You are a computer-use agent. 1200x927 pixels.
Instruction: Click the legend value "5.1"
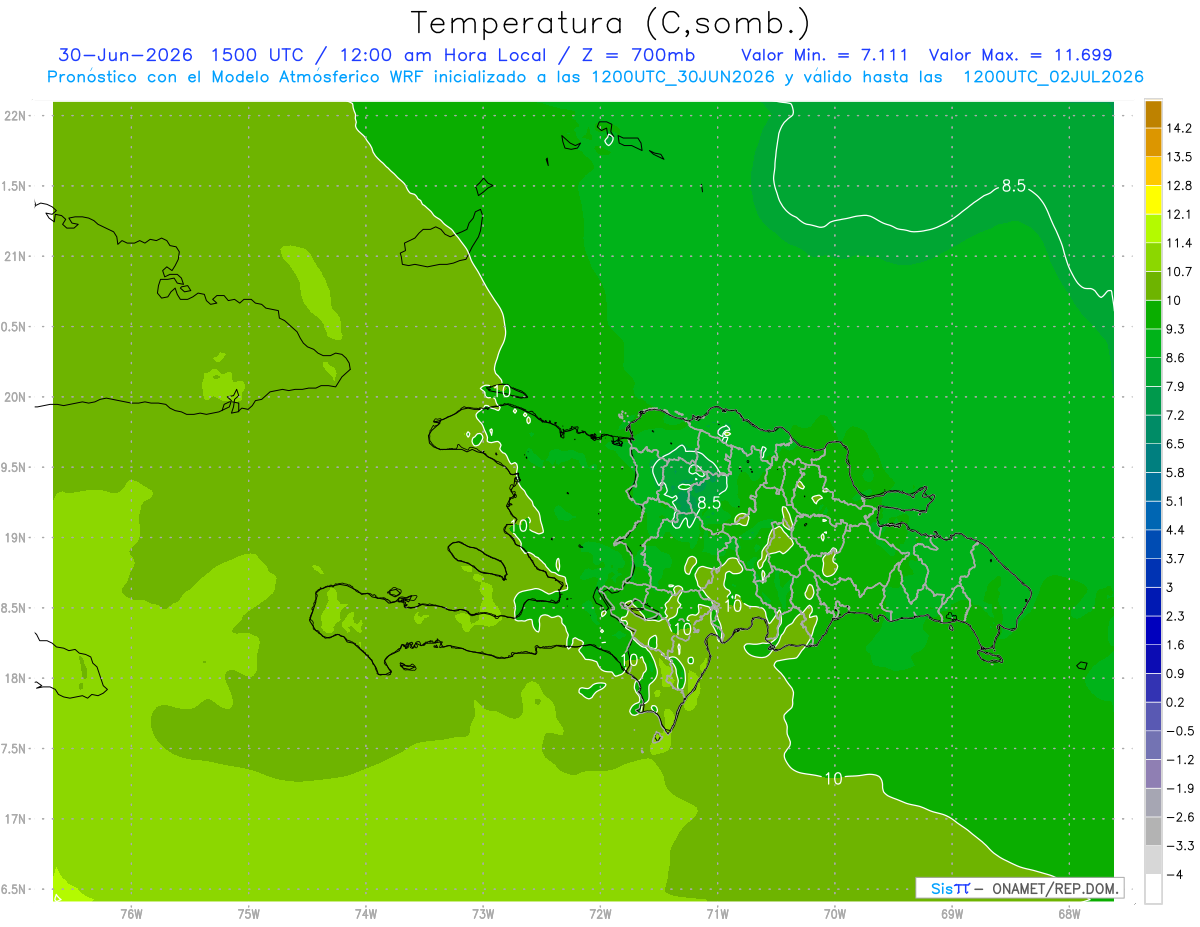(x=1175, y=502)
